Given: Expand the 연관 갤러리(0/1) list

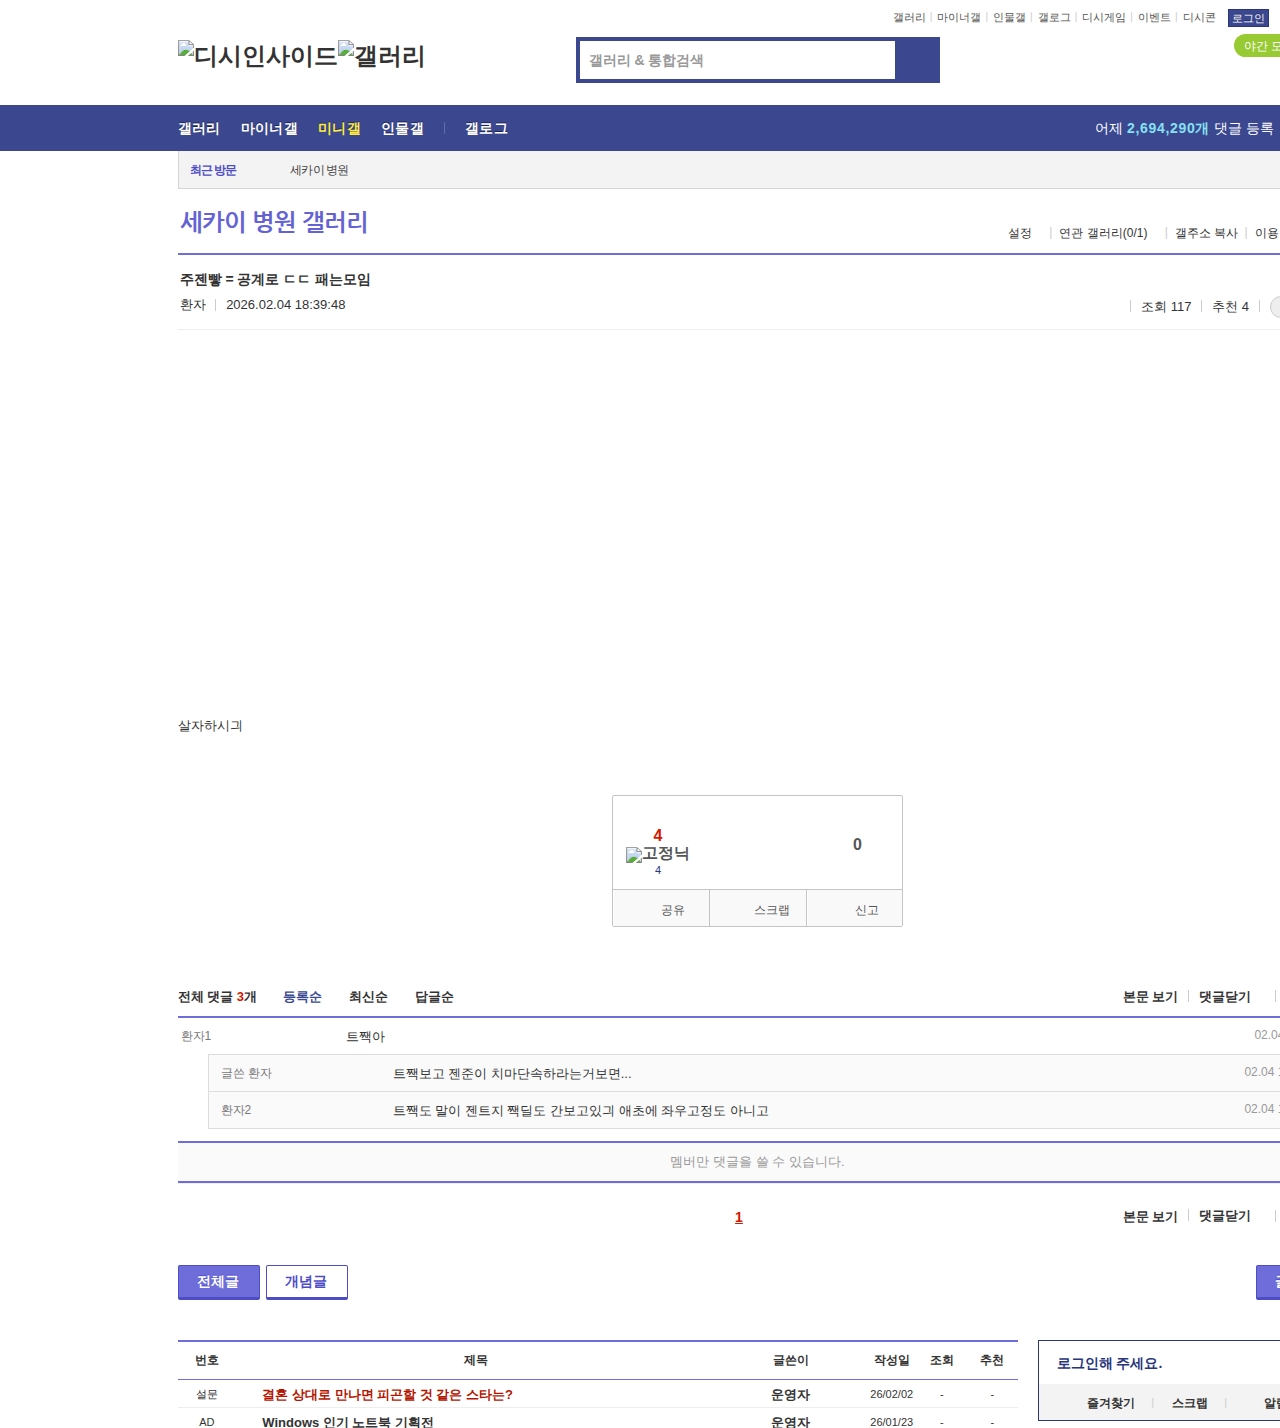Looking at the screenshot, I should 1102,233.
